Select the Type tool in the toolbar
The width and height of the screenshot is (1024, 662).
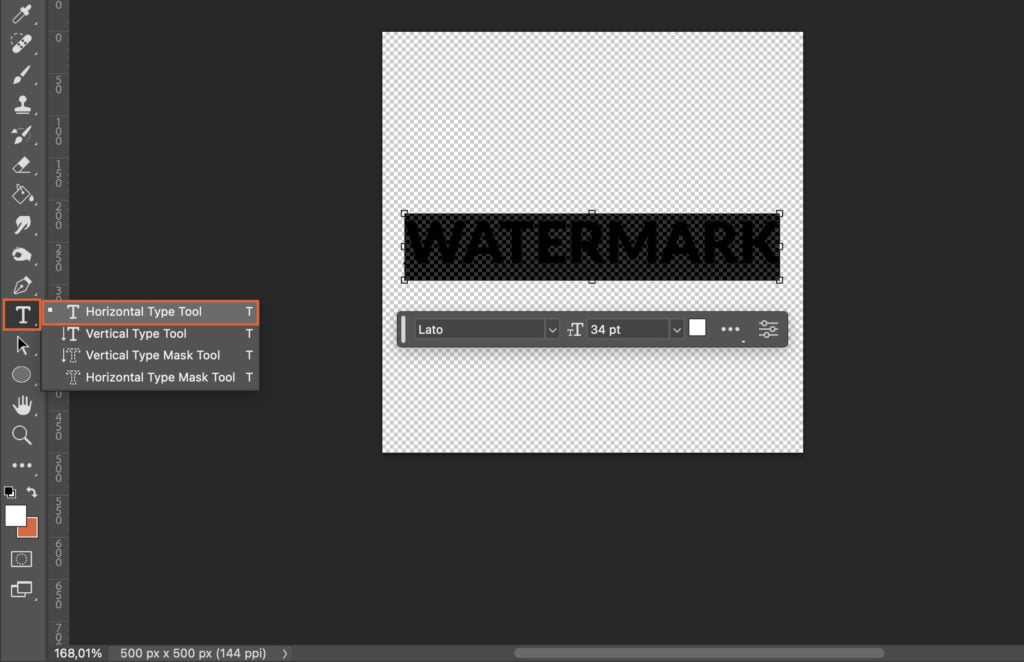pos(23,315)
